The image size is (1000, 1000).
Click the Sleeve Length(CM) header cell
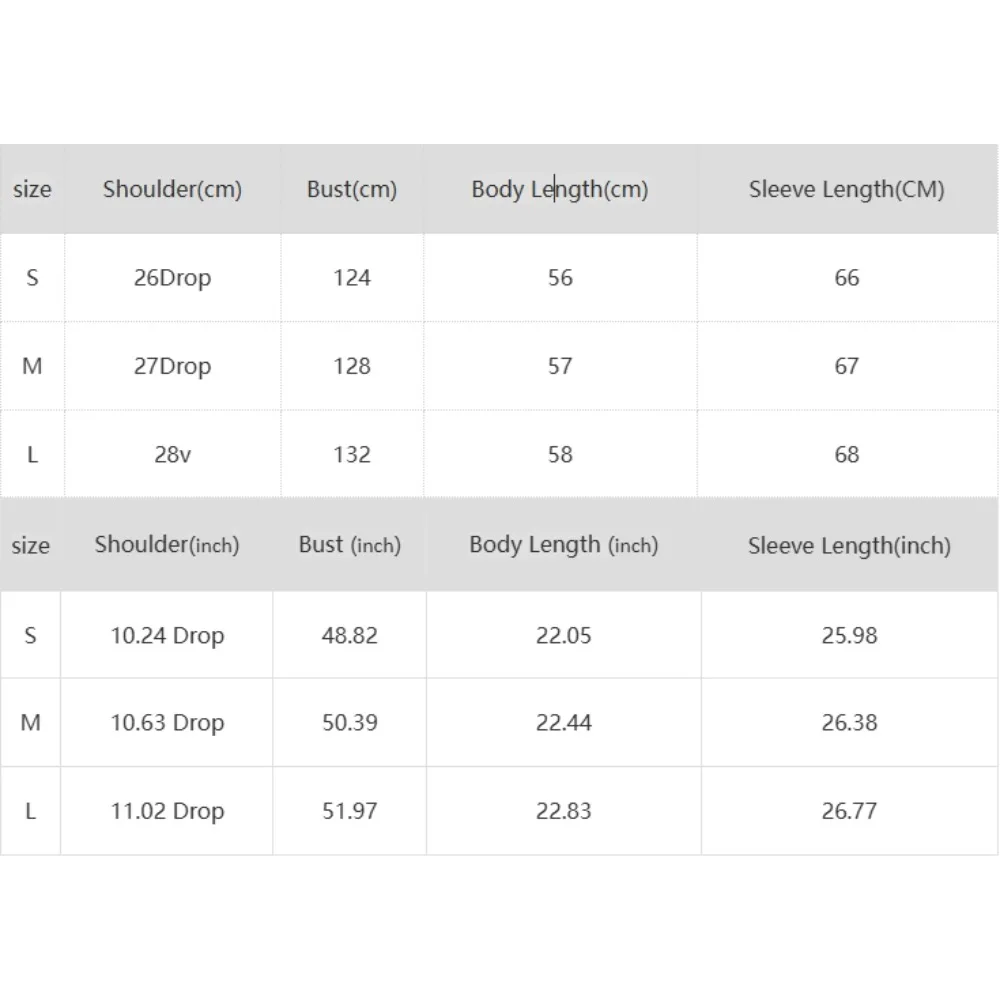pos(847,189)
